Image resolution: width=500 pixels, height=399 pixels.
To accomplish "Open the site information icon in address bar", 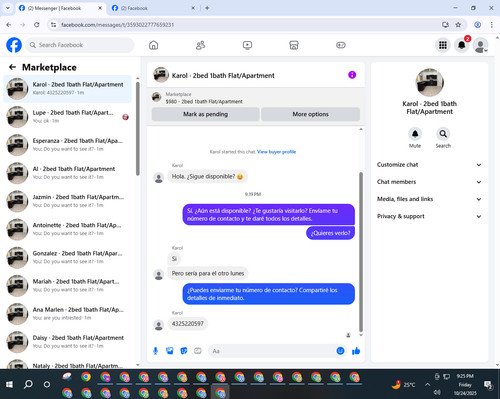I will [53, 25].
